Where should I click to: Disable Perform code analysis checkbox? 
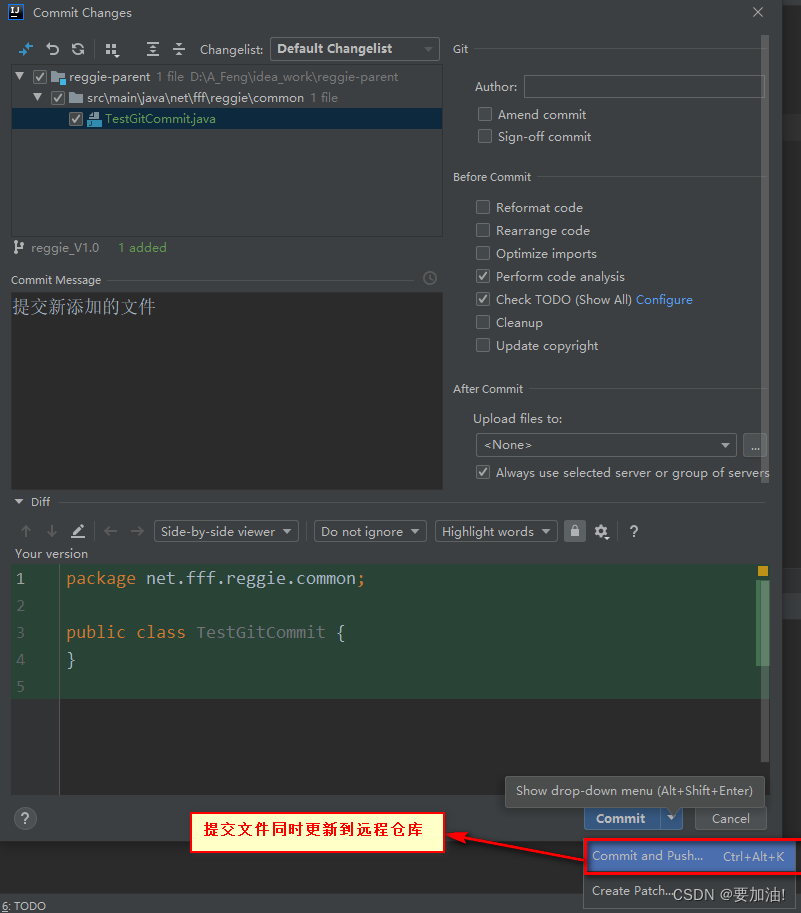point(483,276)
